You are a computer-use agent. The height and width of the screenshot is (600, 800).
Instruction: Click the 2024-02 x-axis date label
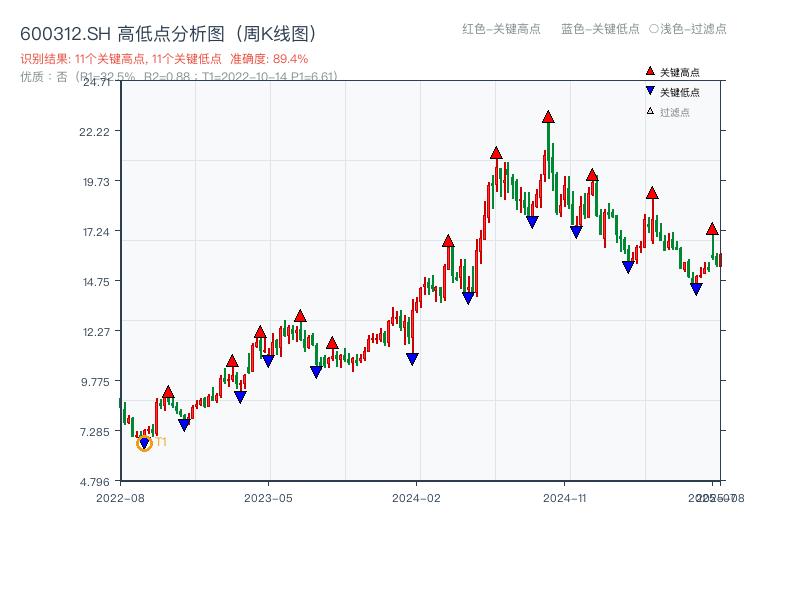tap(416, 498)
